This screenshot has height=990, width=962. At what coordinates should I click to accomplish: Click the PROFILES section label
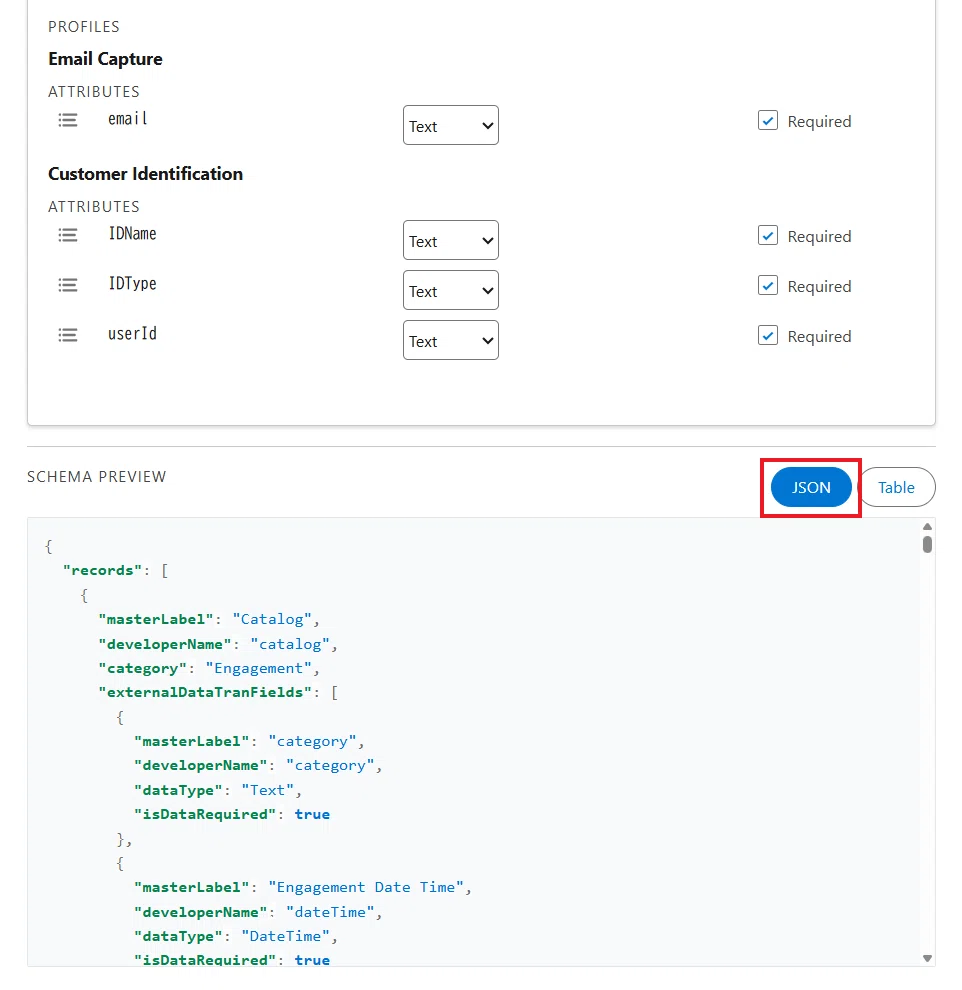pos(84,27)
